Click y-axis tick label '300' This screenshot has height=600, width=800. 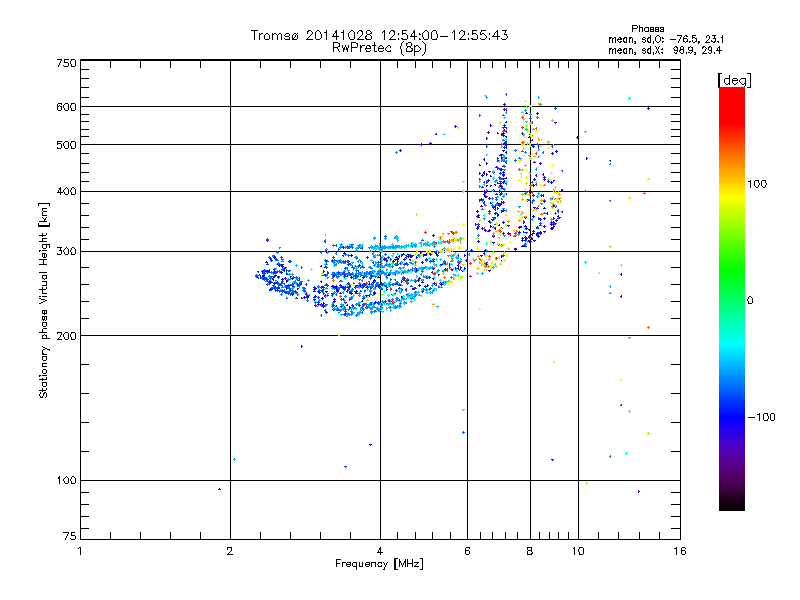(x=67, y=251)
